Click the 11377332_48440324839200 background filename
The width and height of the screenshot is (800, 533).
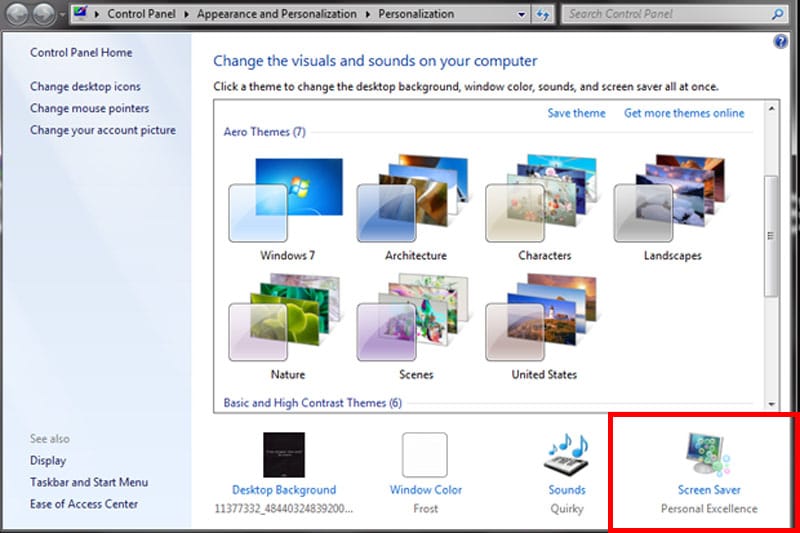click(x=283, y=509)
